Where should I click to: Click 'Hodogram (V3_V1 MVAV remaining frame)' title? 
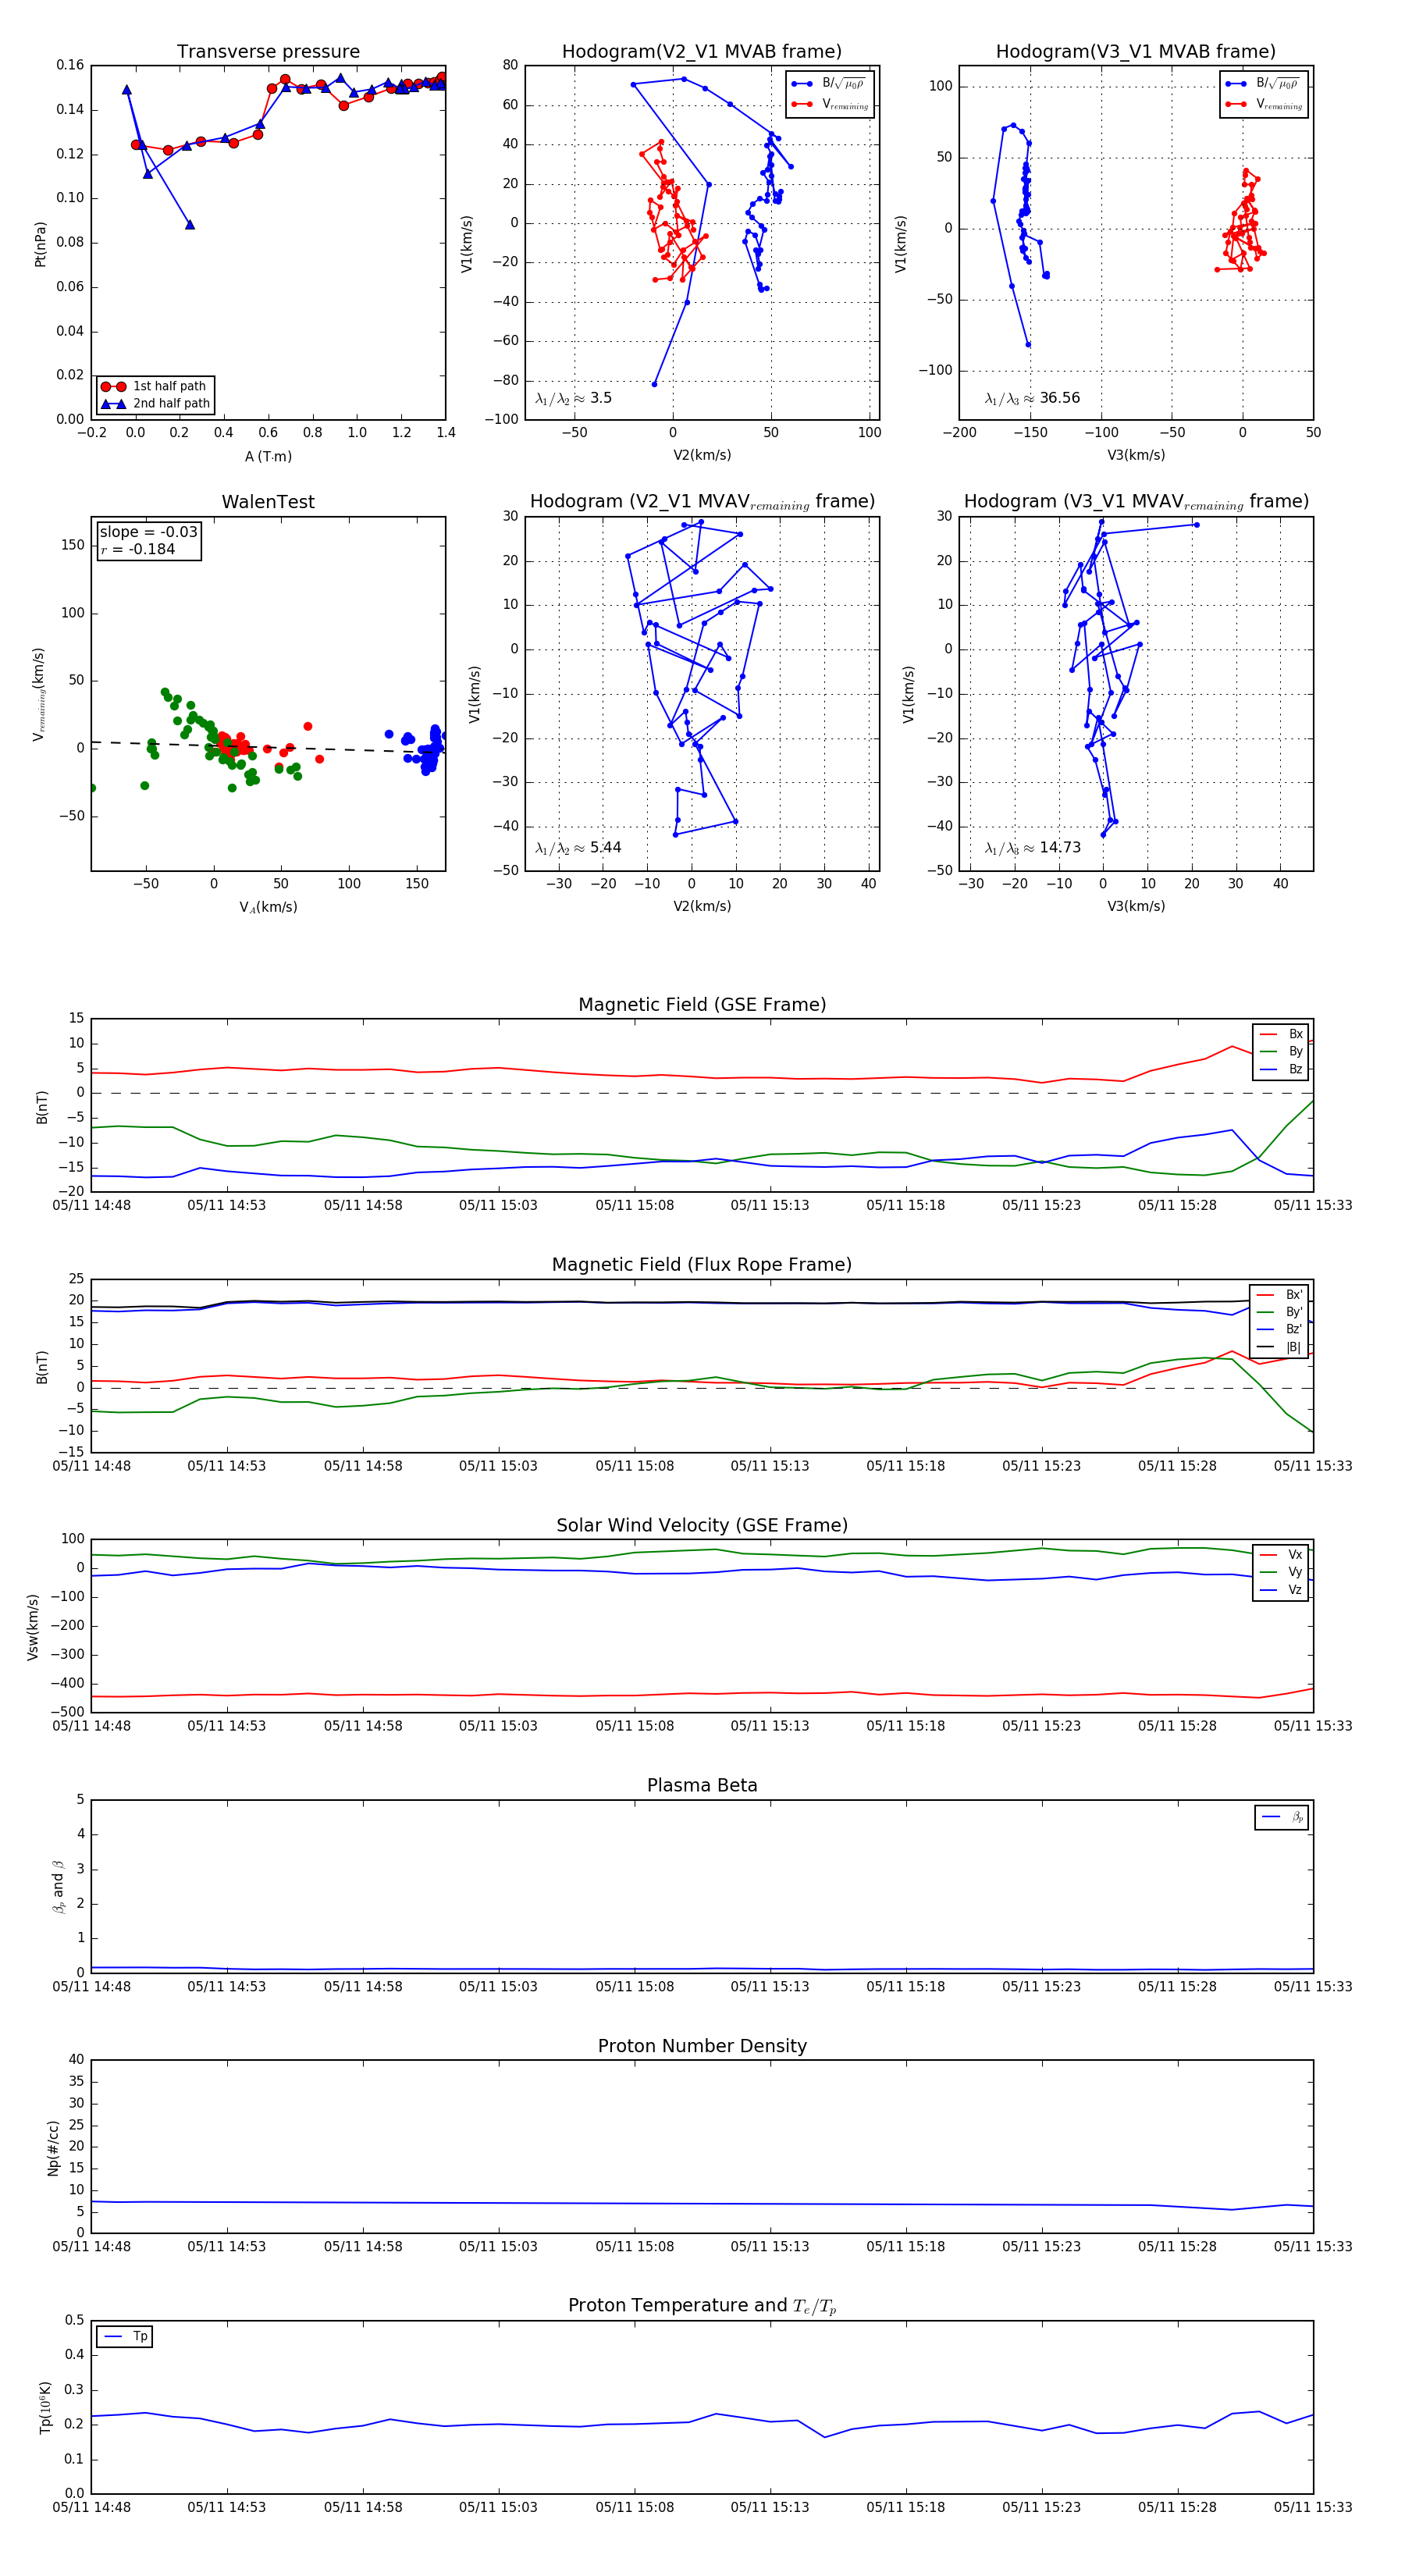pos(1136,502)
